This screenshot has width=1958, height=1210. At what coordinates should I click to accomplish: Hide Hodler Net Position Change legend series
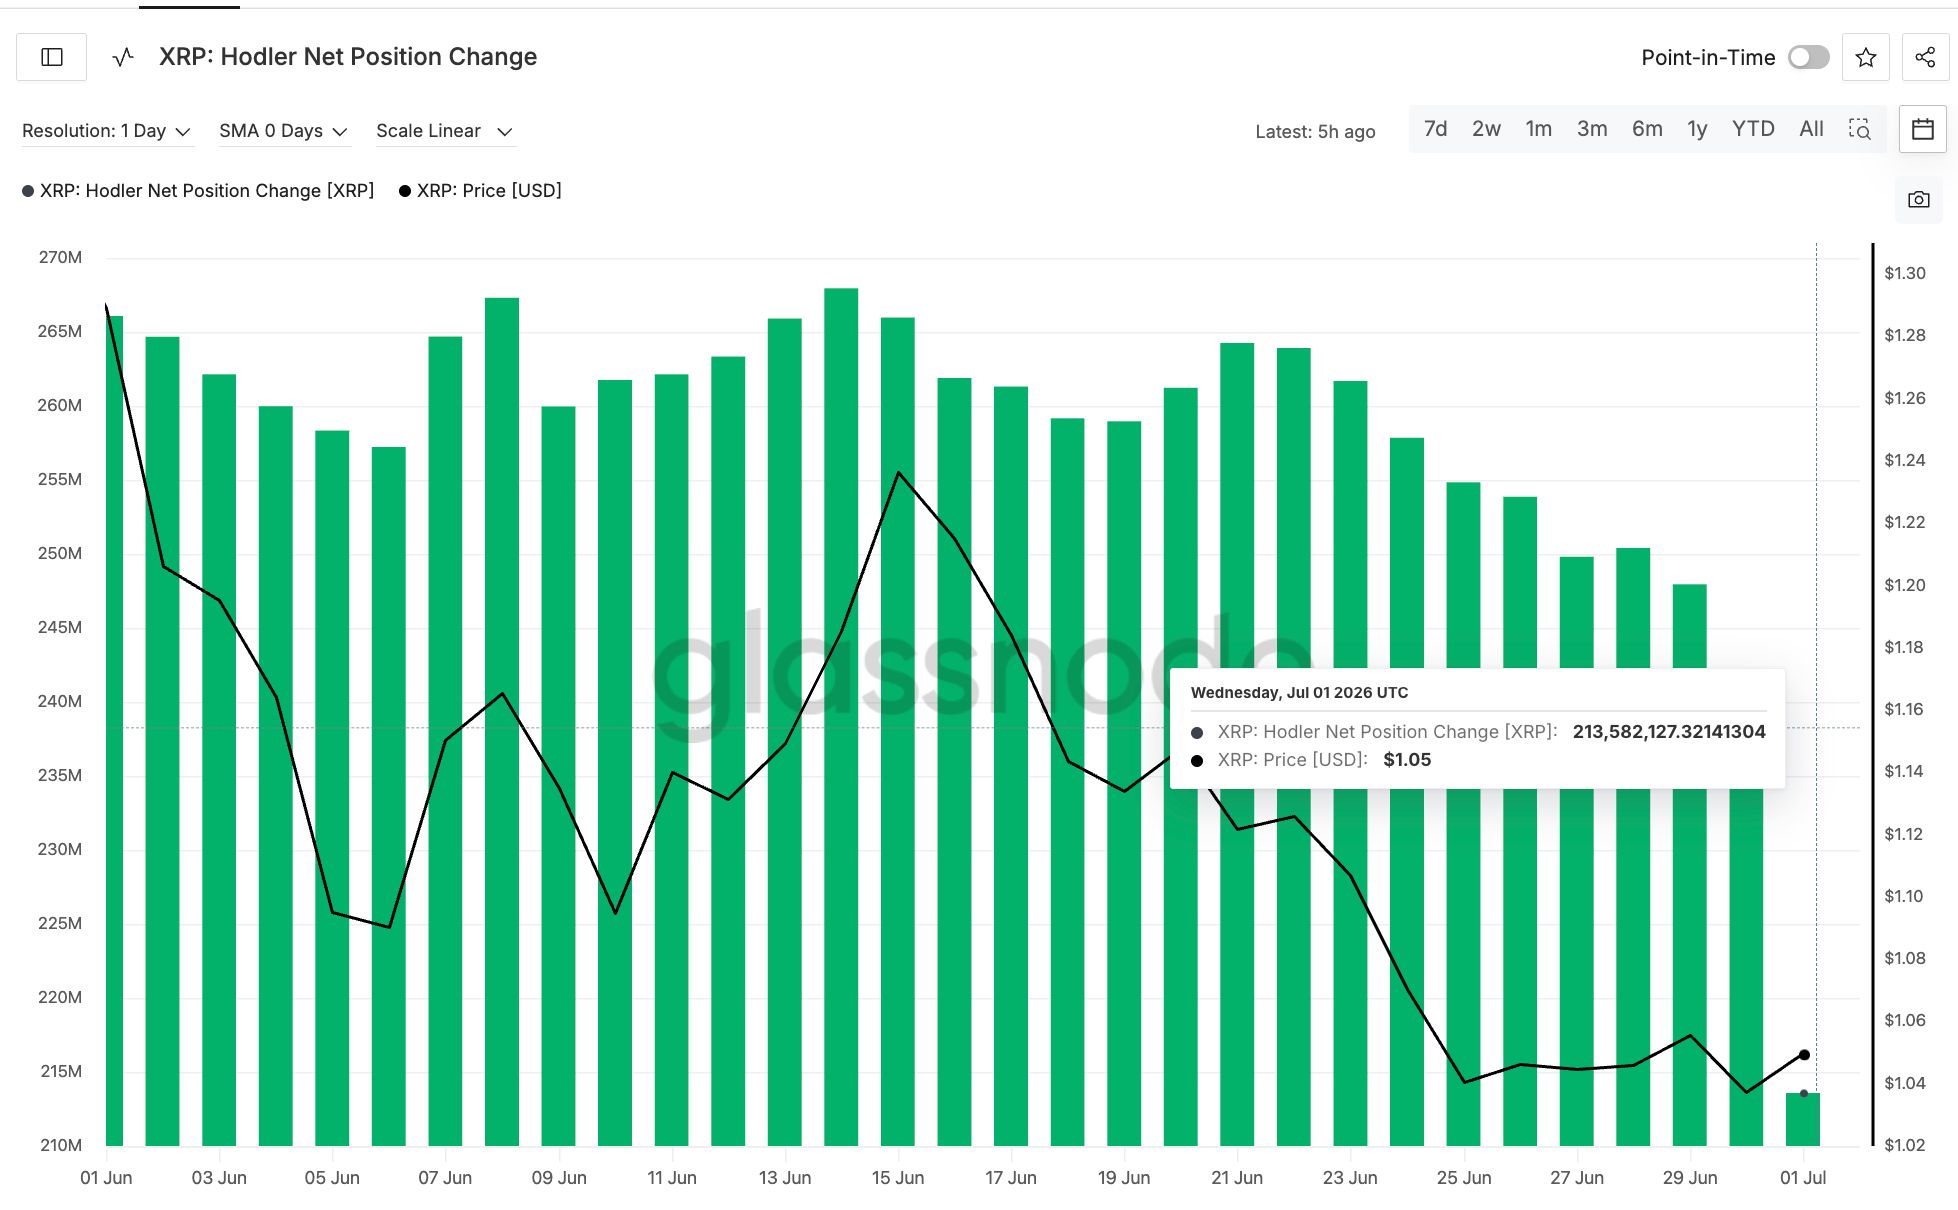pyautogui.click(x=198, y=190)
